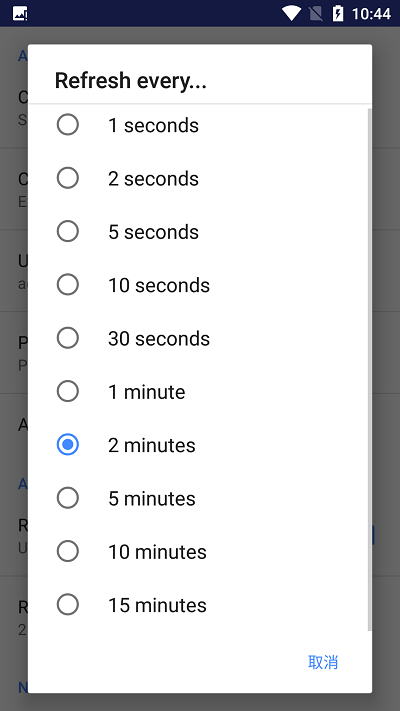
Task: Pick the 15 minutes refresh interval
Action: tap(68, 604)
